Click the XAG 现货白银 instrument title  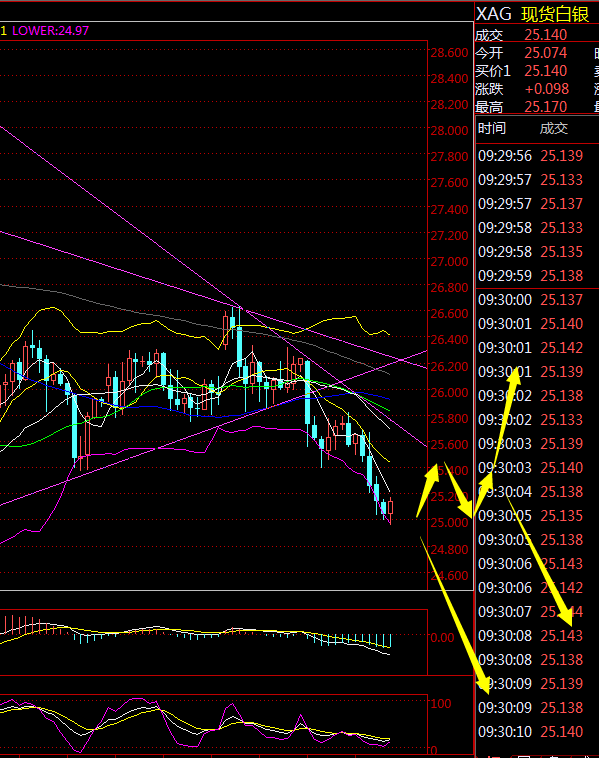(x=532, y=14)
